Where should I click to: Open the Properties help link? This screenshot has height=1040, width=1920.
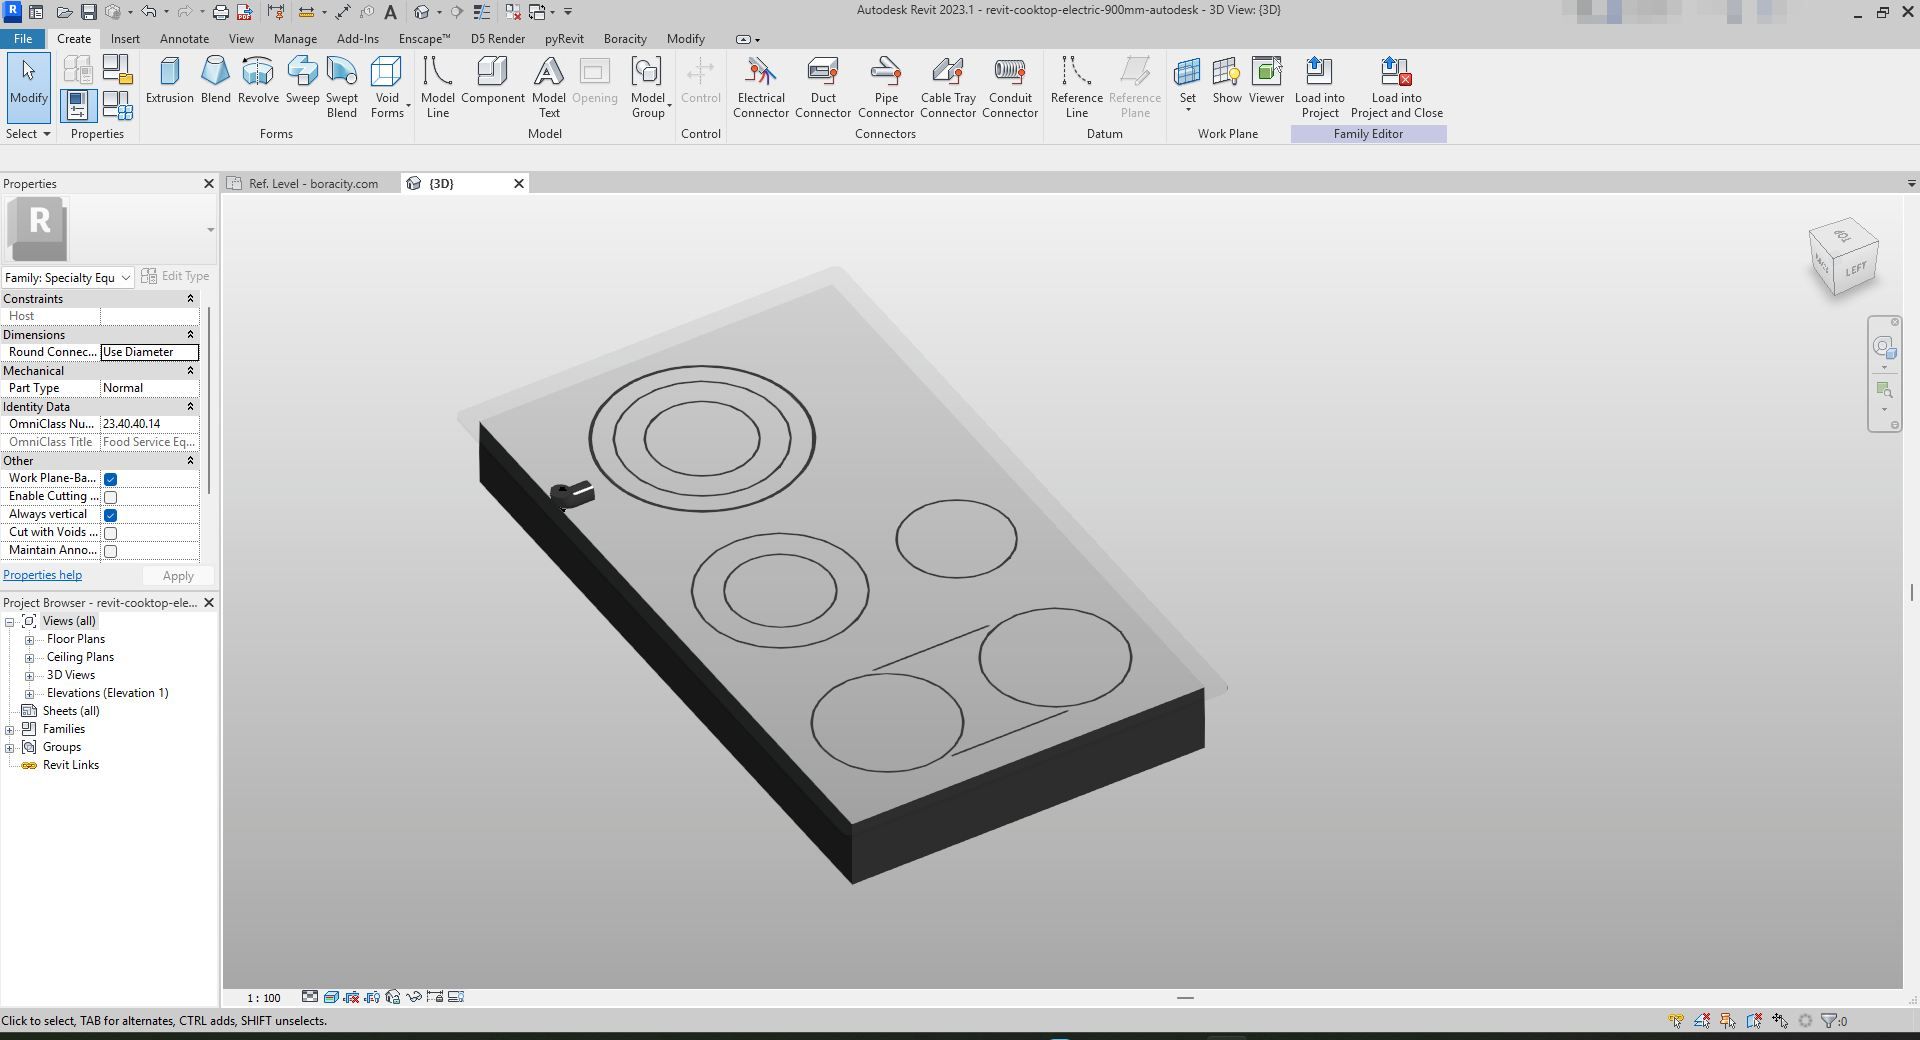point(42,575)
